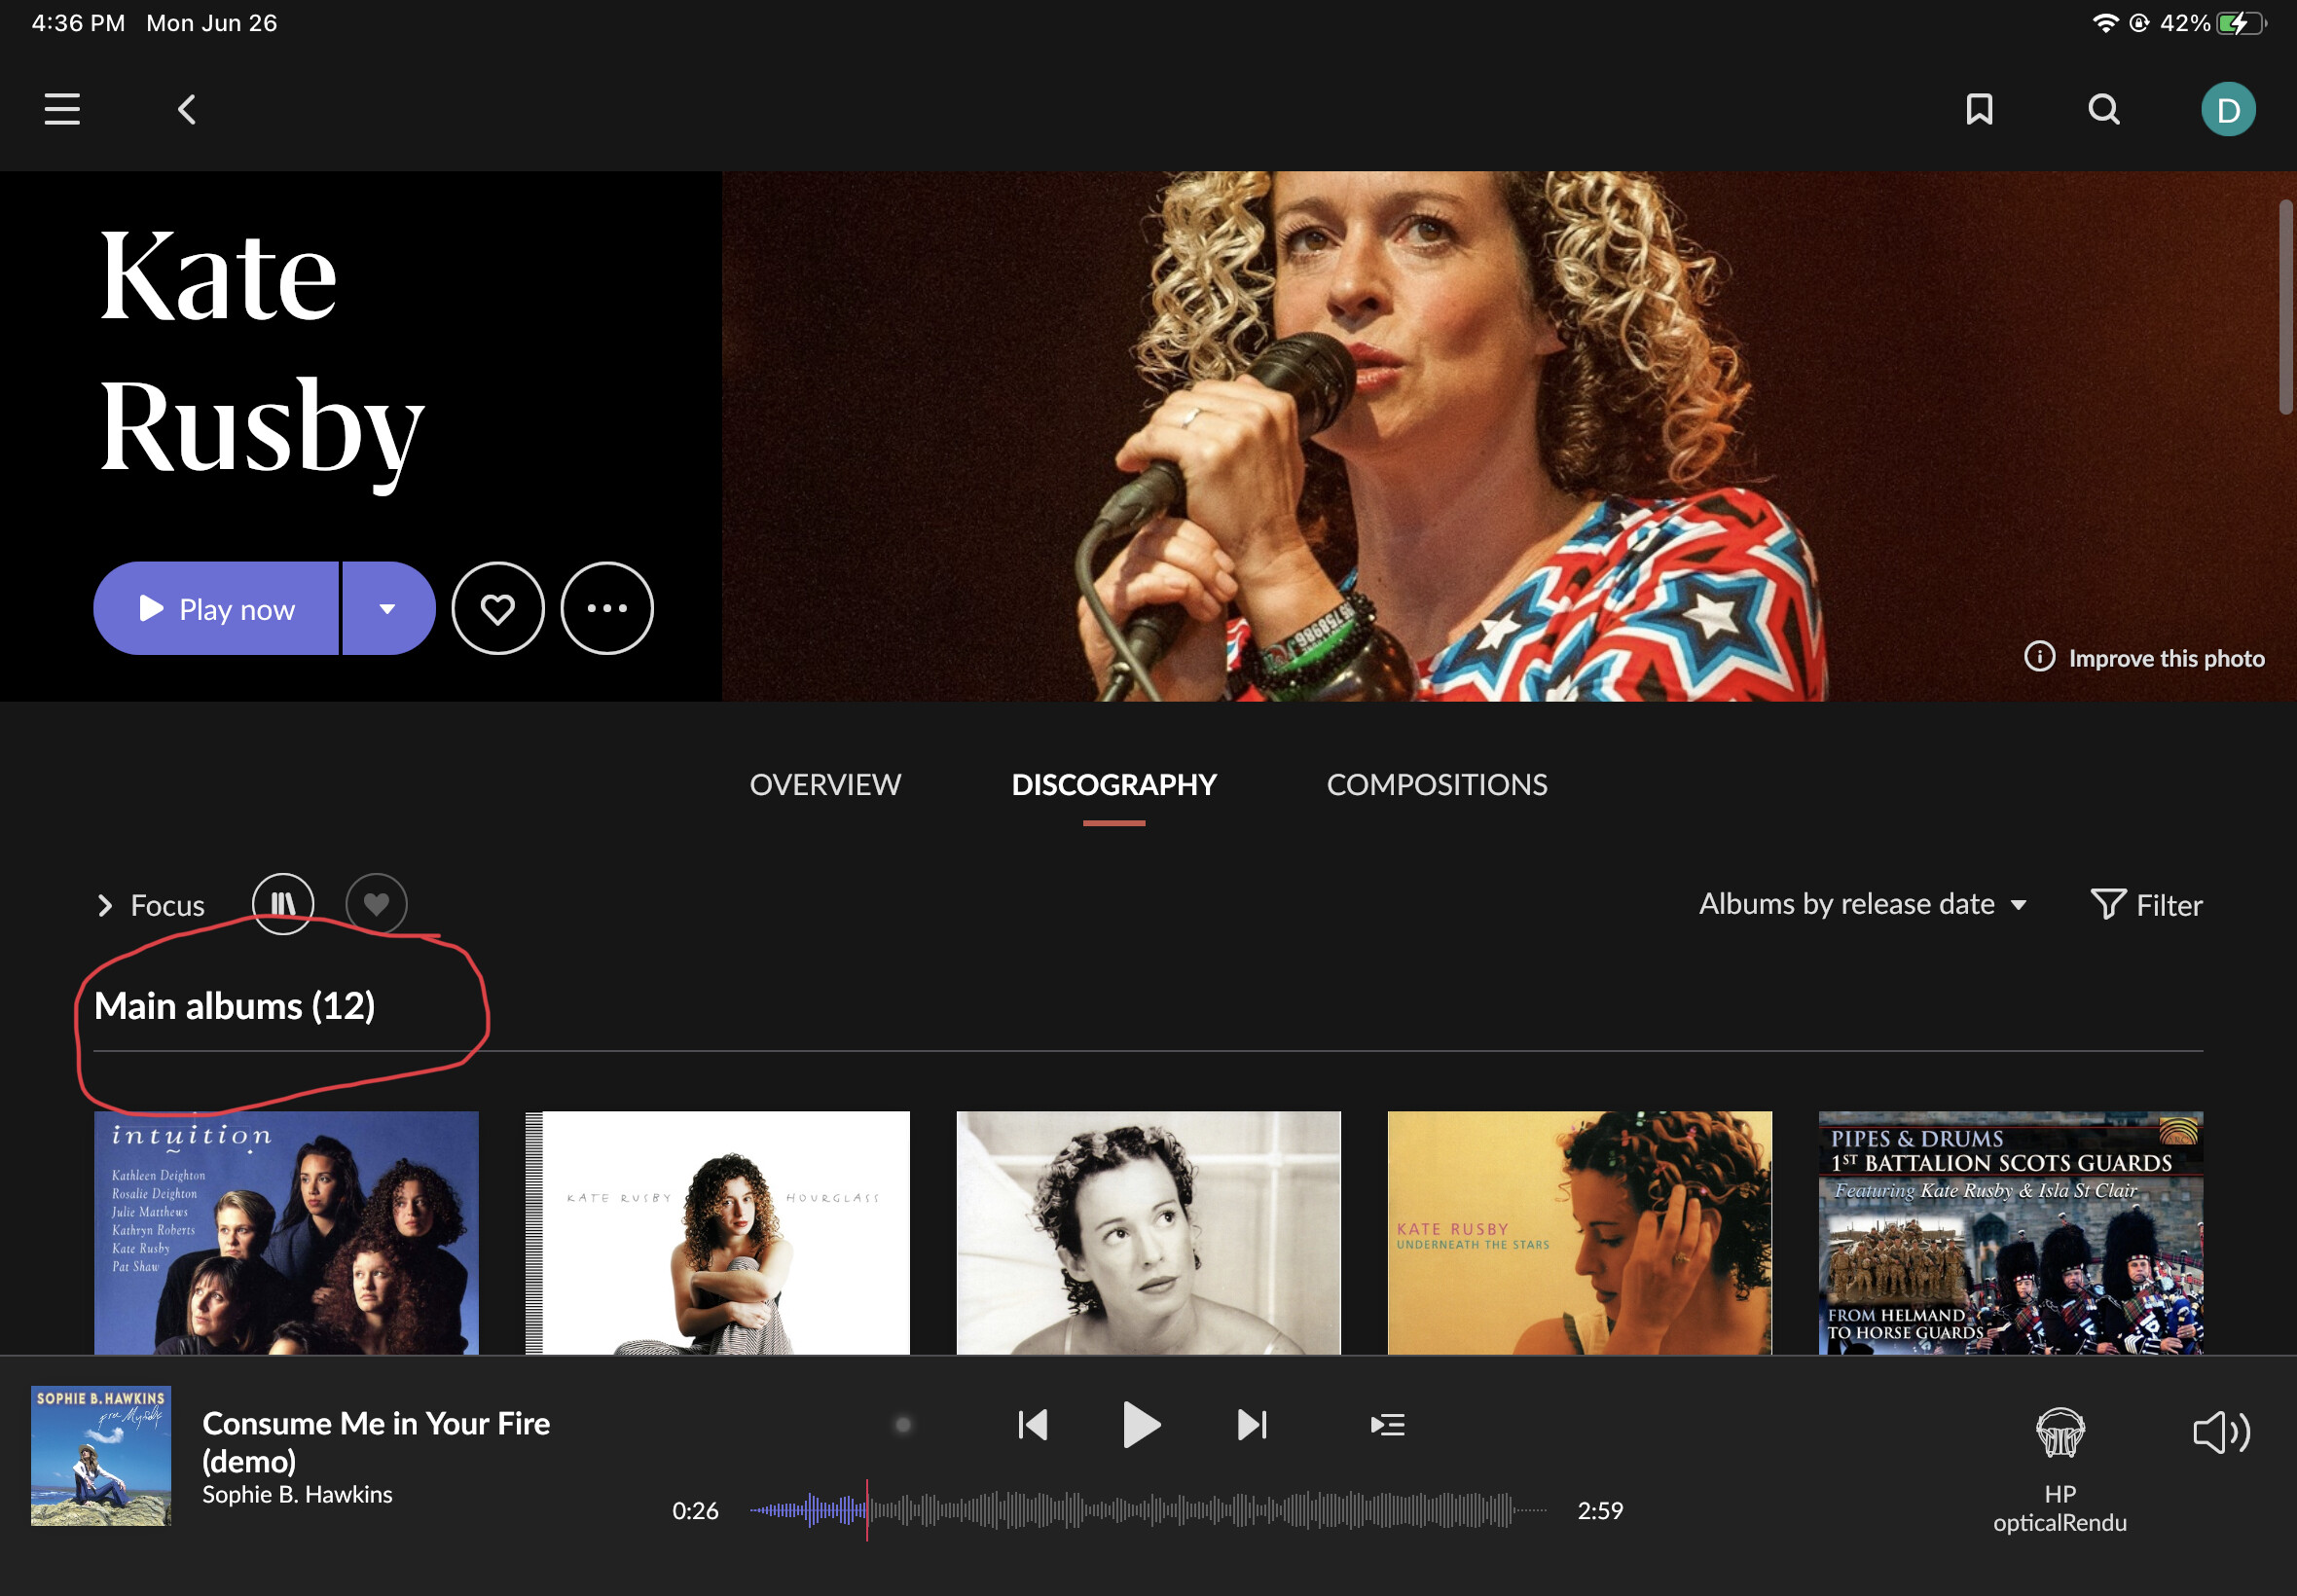Open the three-dot more options menu
Viewport: 2297px width, 1596px height.
pos(607,608)
